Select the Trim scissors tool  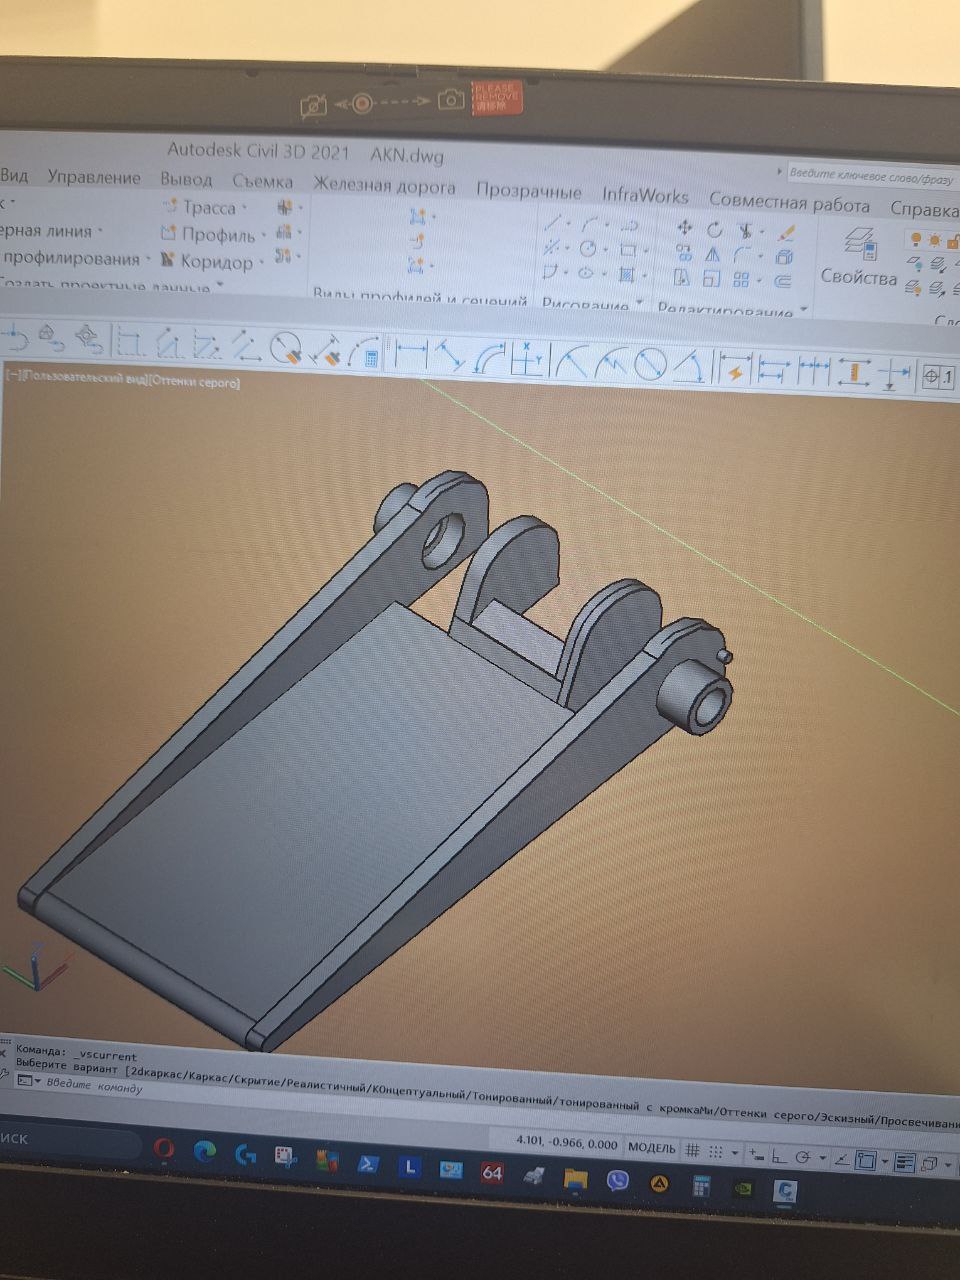(745, 231)
